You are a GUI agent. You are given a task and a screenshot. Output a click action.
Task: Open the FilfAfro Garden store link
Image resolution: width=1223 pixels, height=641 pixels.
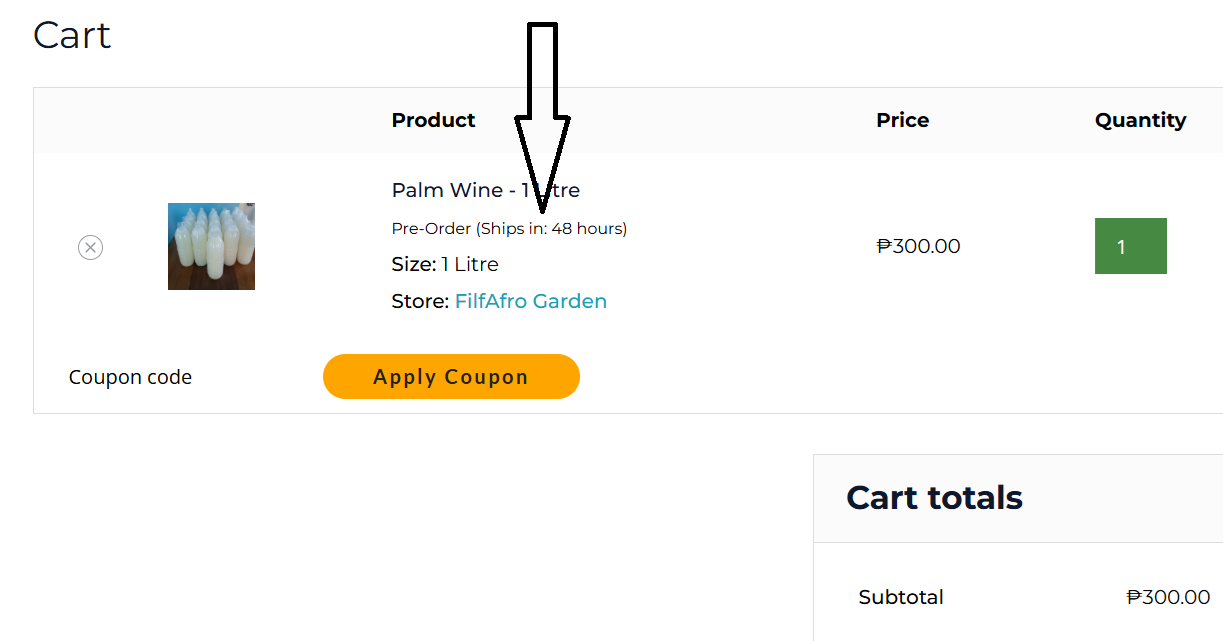pos(530,301)
